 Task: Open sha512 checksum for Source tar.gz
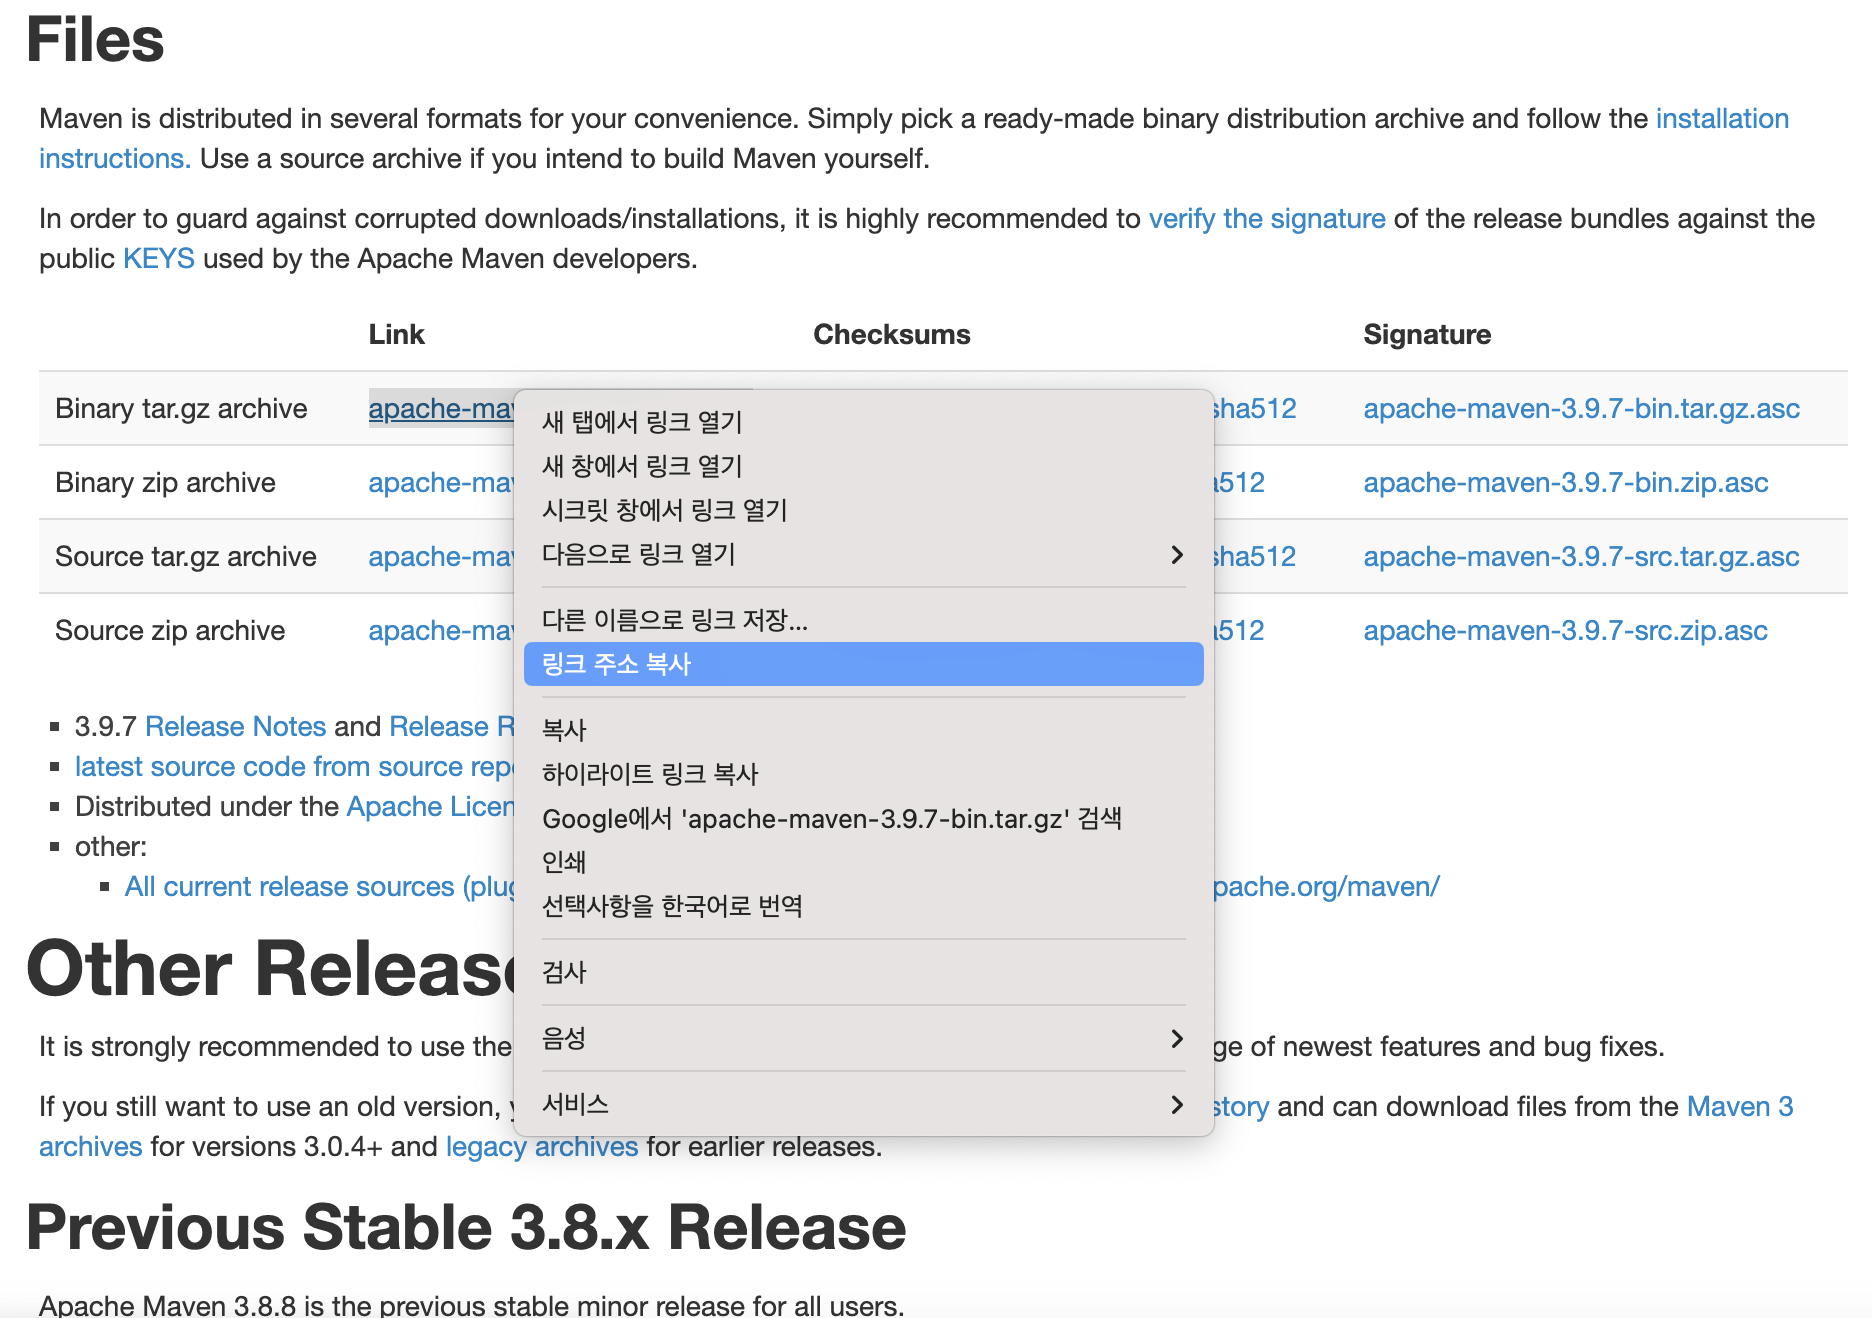pos(1255,556)
